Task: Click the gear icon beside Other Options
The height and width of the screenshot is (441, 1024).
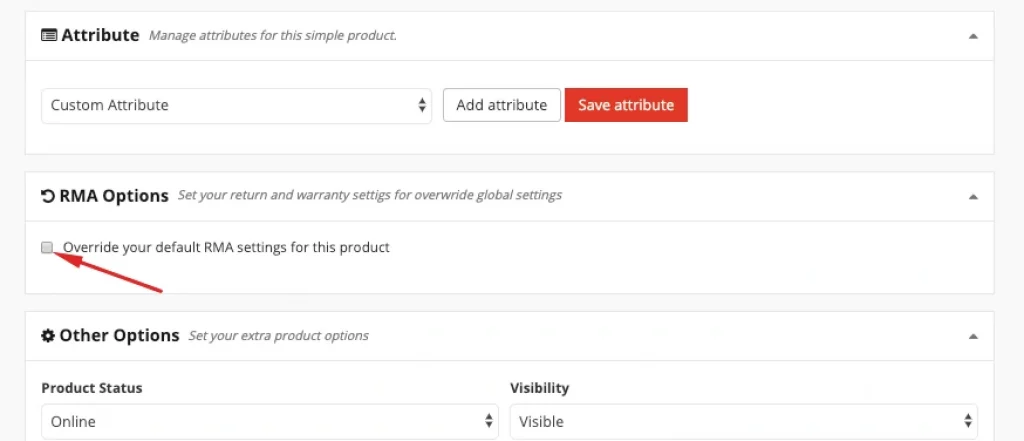Action: pos(48,336)
